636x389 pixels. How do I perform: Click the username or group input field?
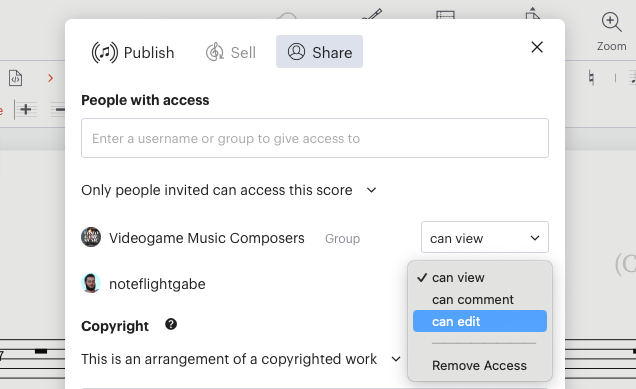pyautogui.click(x=315, y=138)
